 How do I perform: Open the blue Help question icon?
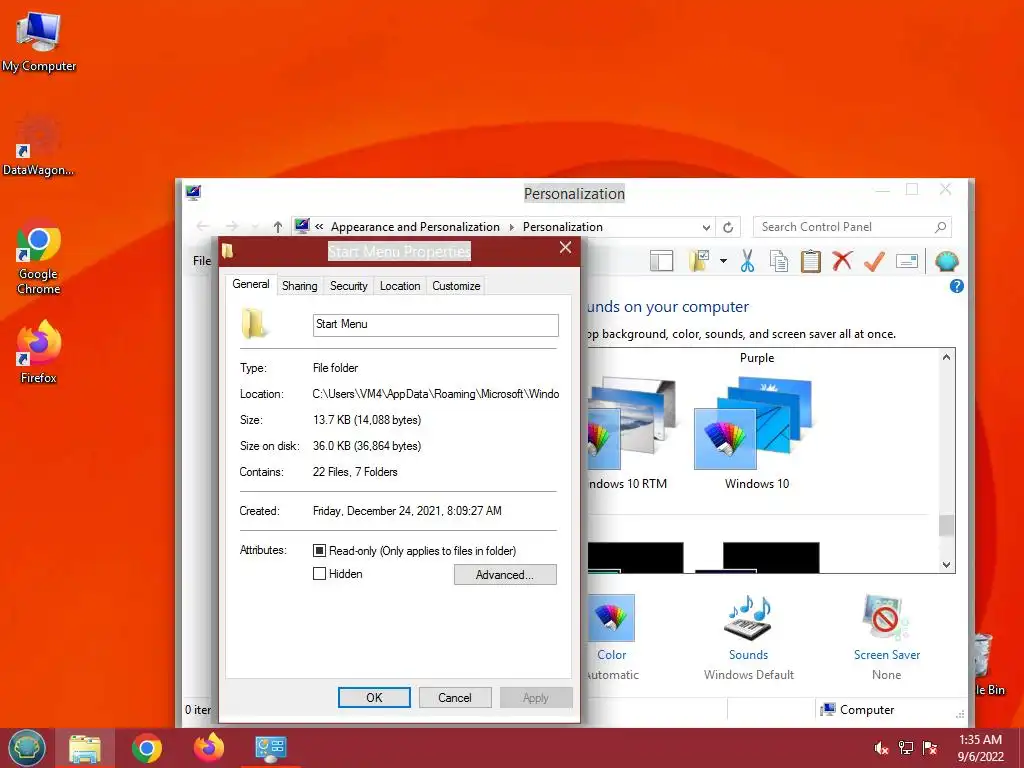(x=957, y=286)
